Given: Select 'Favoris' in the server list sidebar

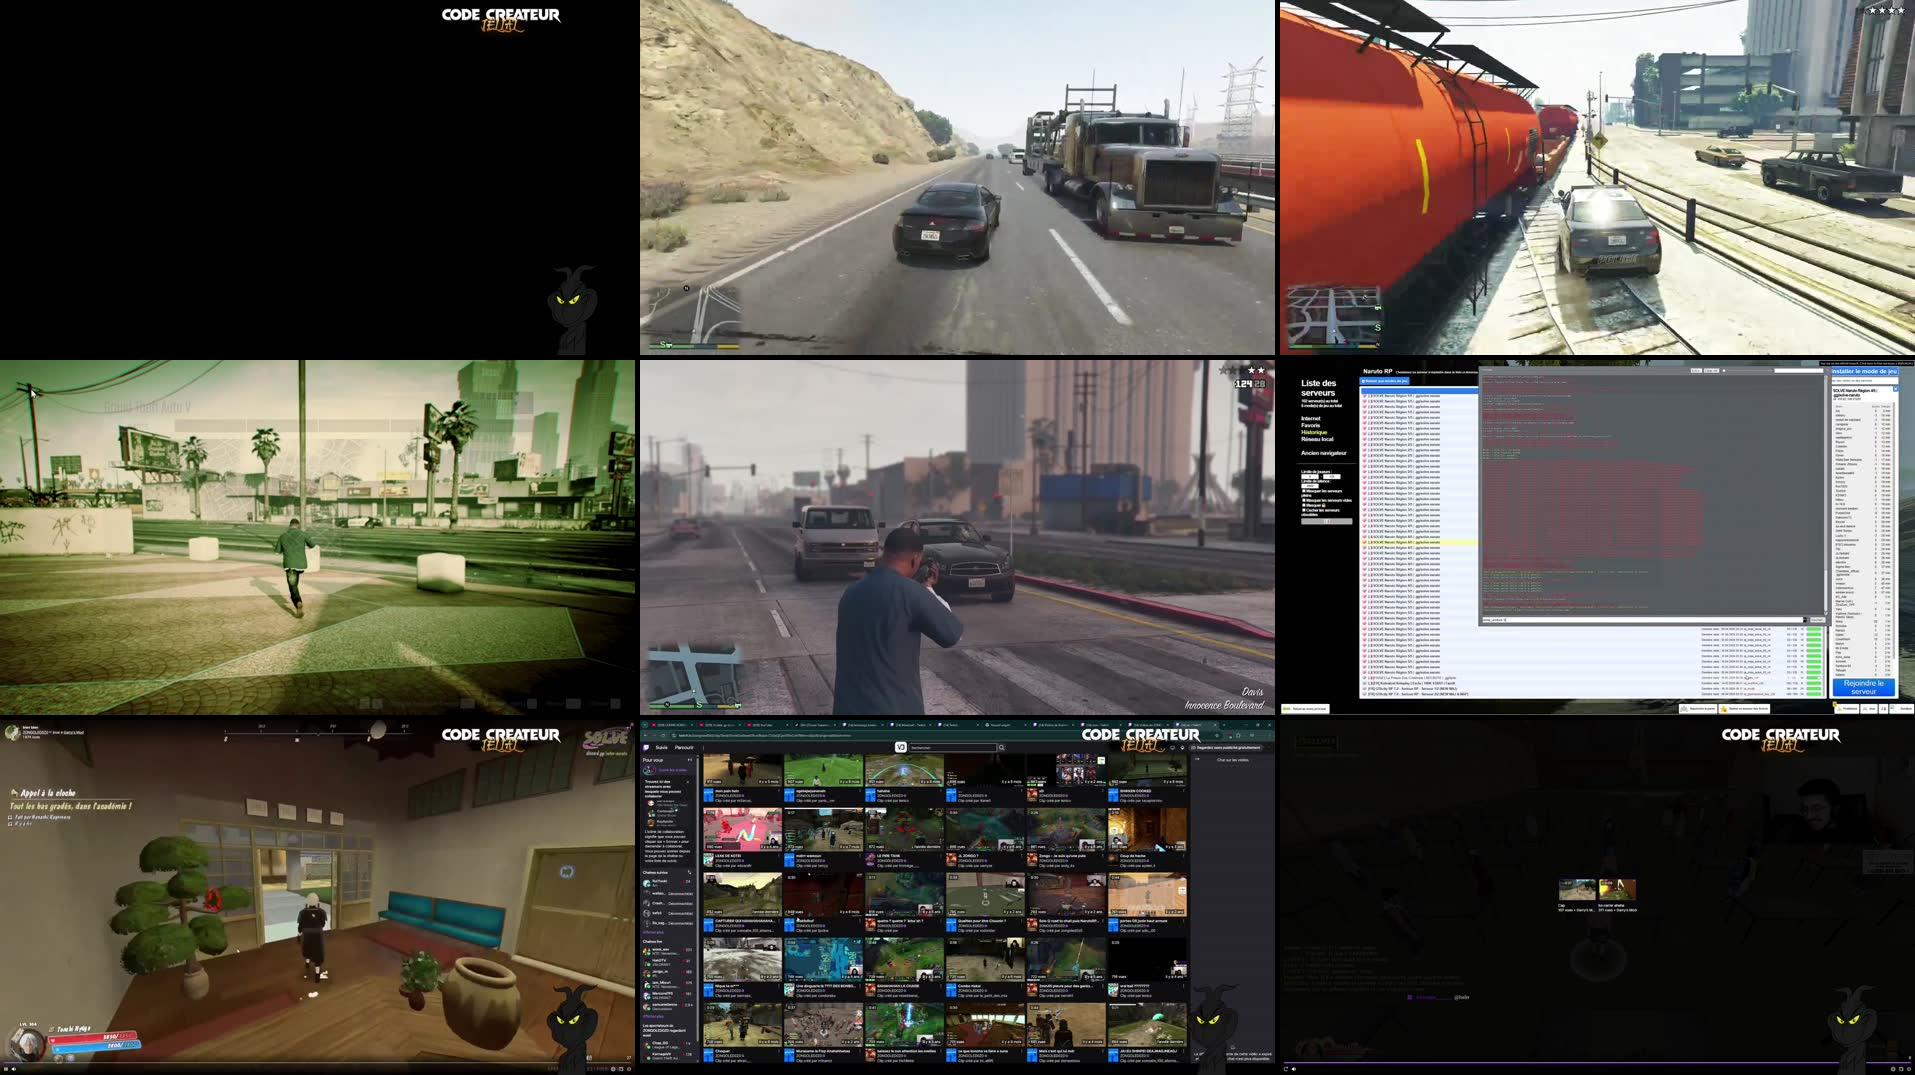Looking at the screenshot, I should (x=1310, y=426).
